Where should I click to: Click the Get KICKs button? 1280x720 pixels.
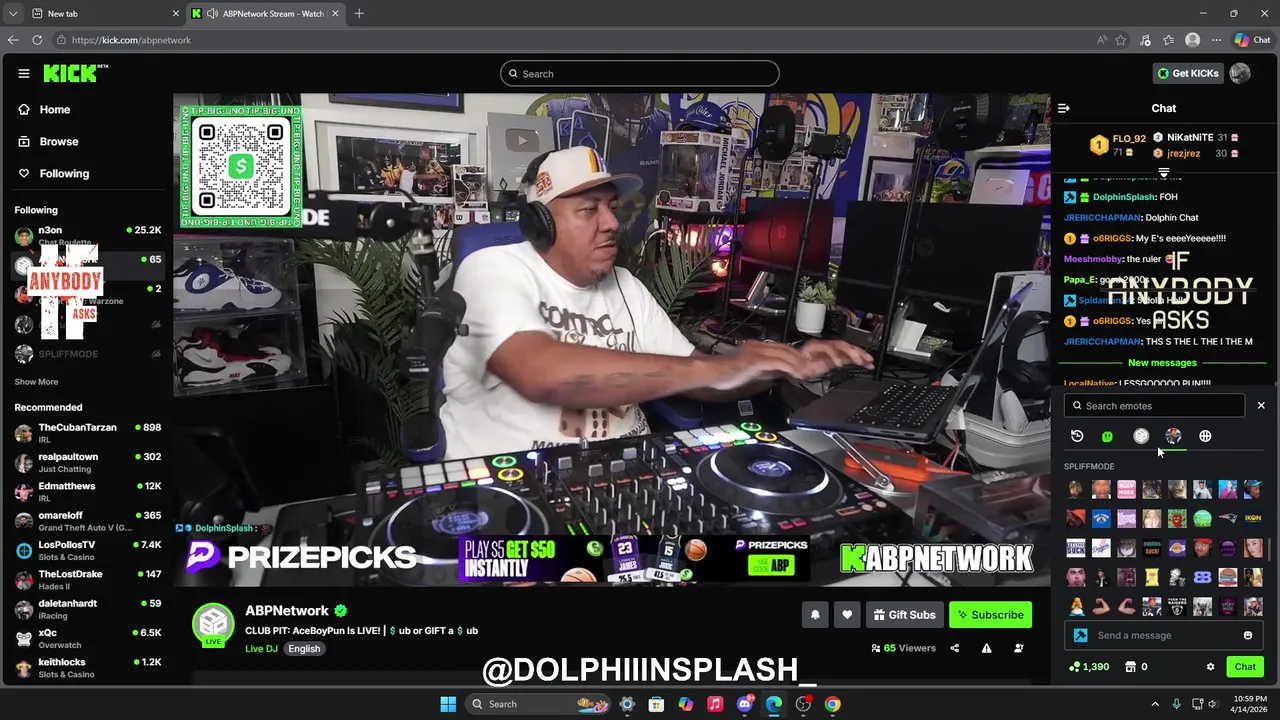pos(1188,73)
